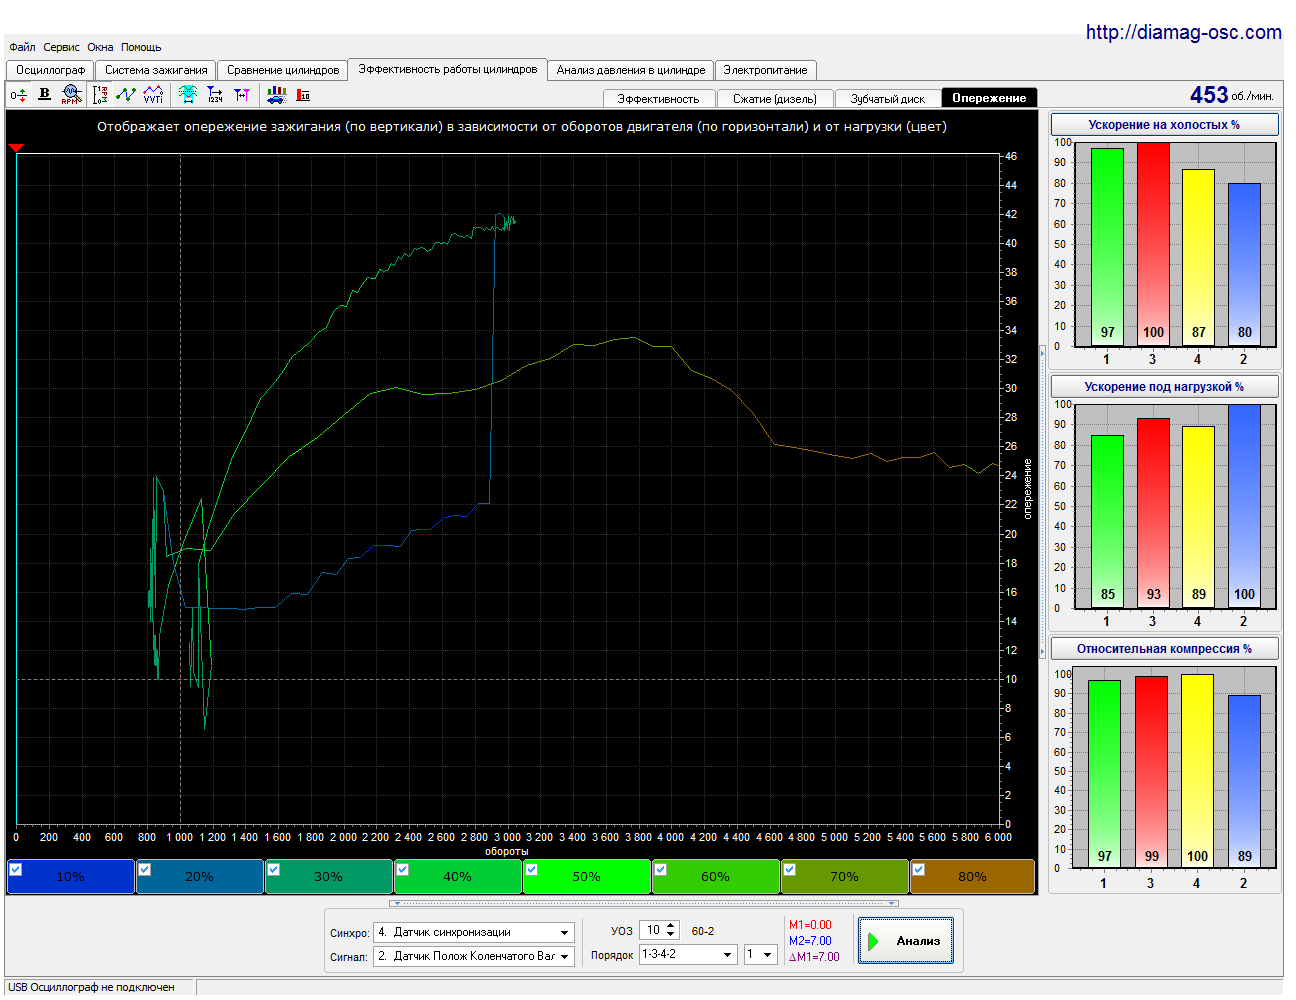The image size is (1296, 1000).
Task: Toggle the 30% load checkbox
Action: click(x=273, y=869)
